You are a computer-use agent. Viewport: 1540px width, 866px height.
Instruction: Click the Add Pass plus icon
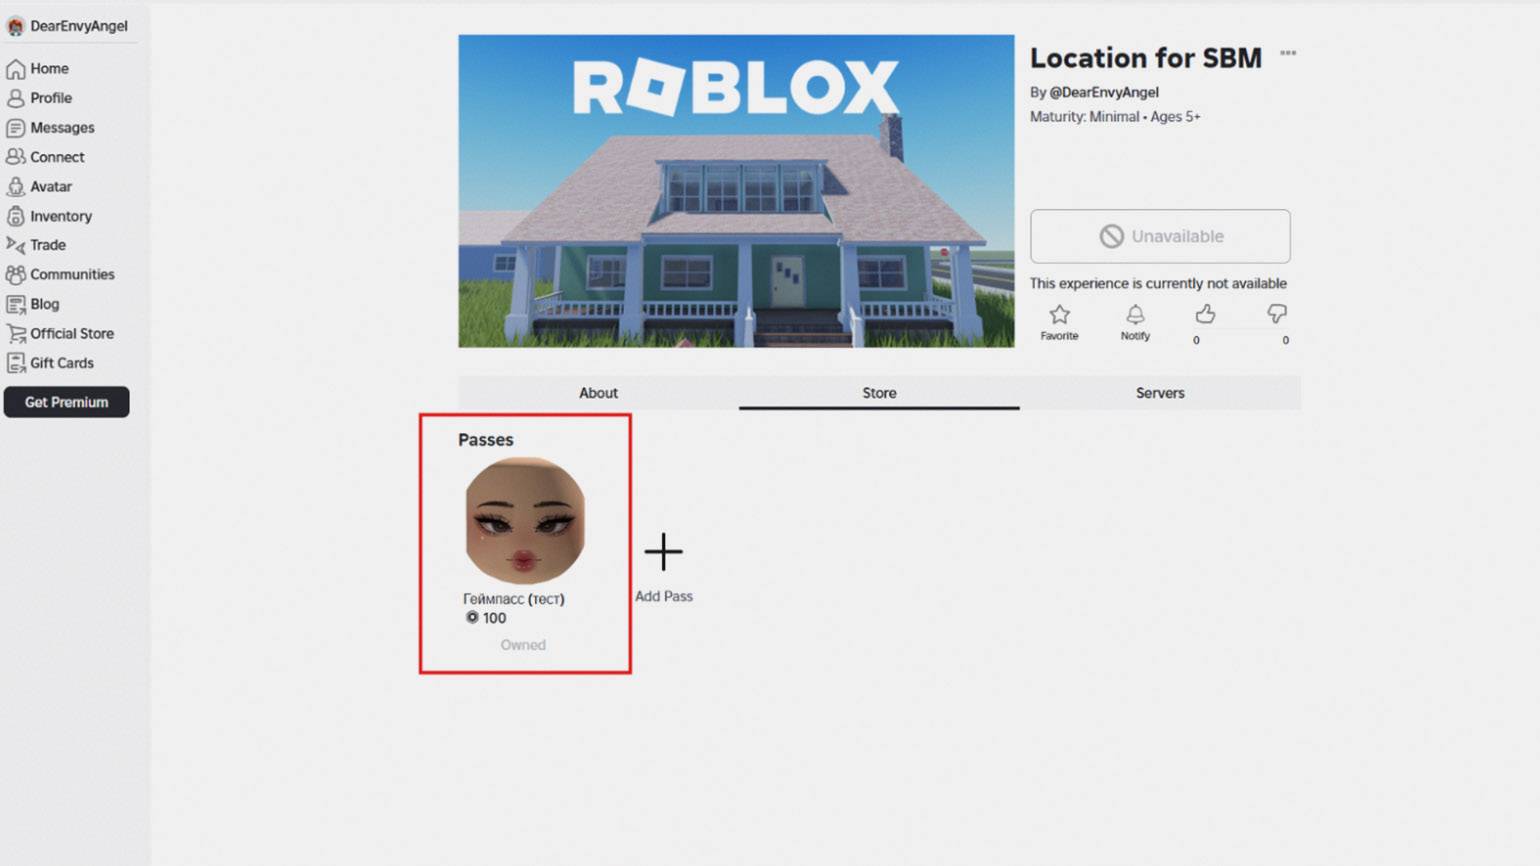point(663,552)
